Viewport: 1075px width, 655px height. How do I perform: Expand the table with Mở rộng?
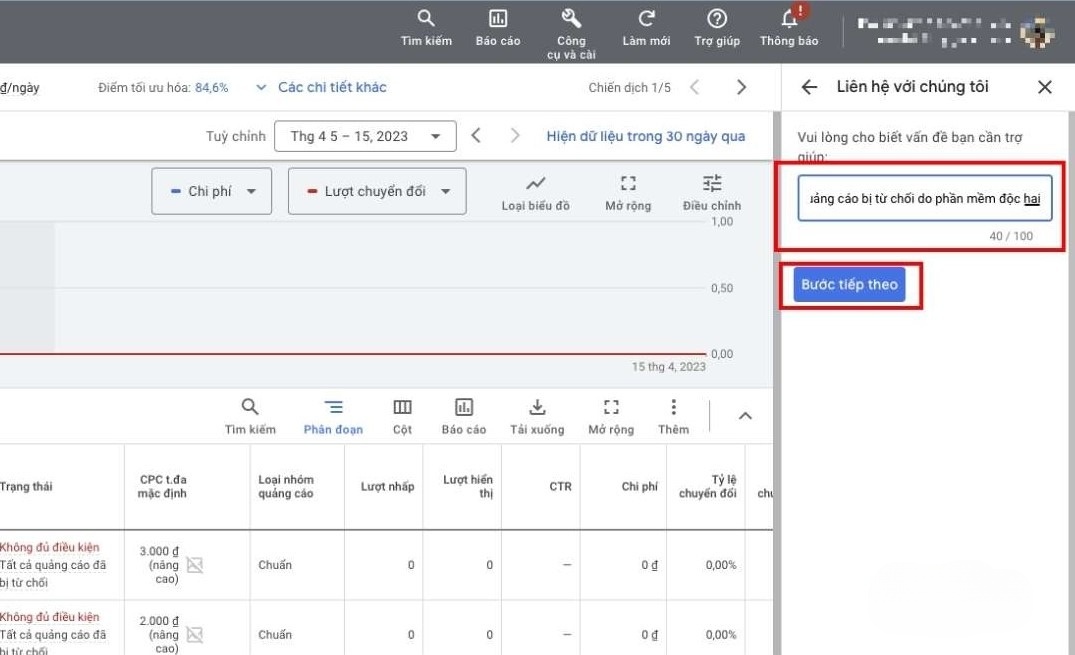[611, 416]
